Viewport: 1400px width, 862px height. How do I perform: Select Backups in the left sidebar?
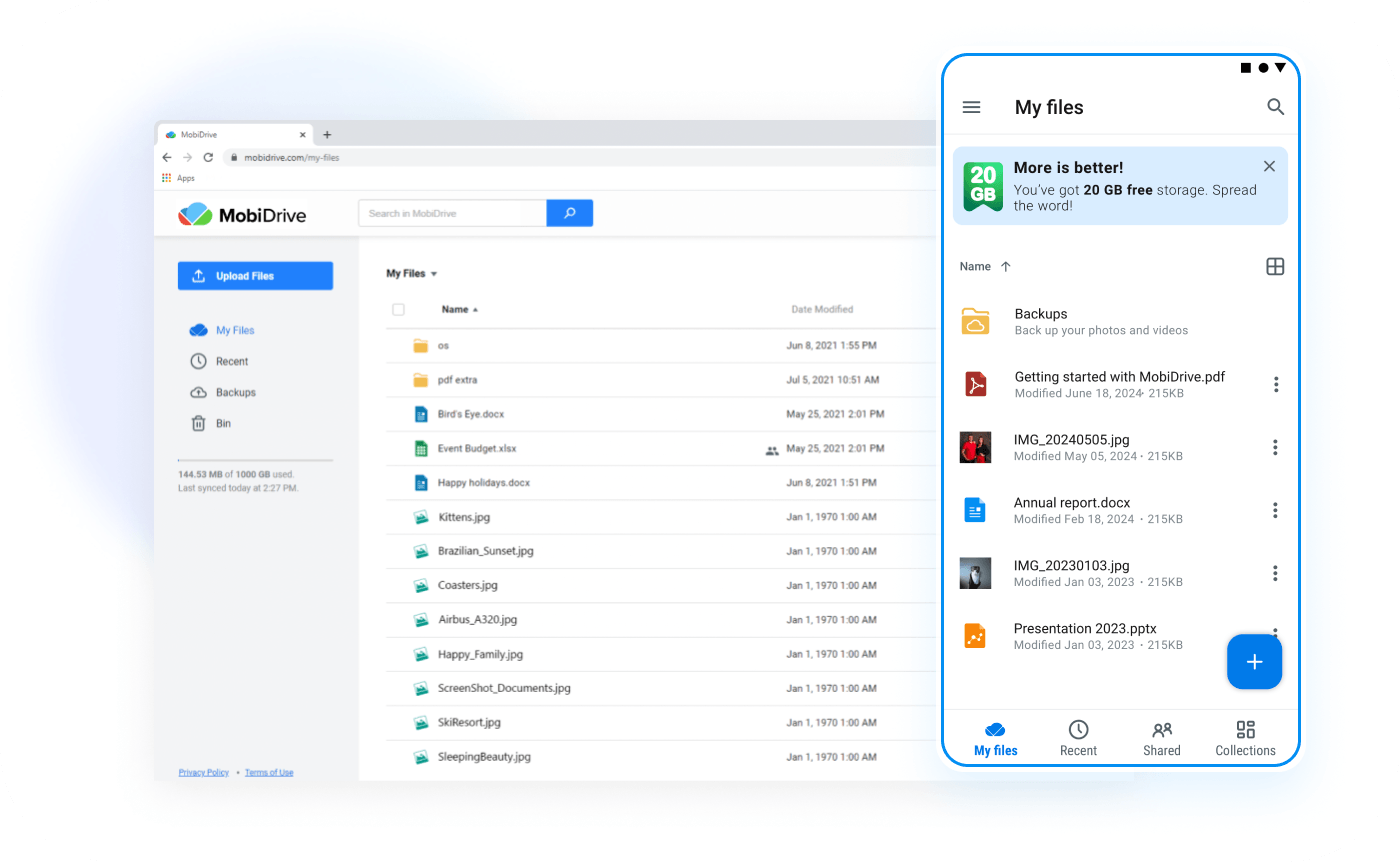235,393
